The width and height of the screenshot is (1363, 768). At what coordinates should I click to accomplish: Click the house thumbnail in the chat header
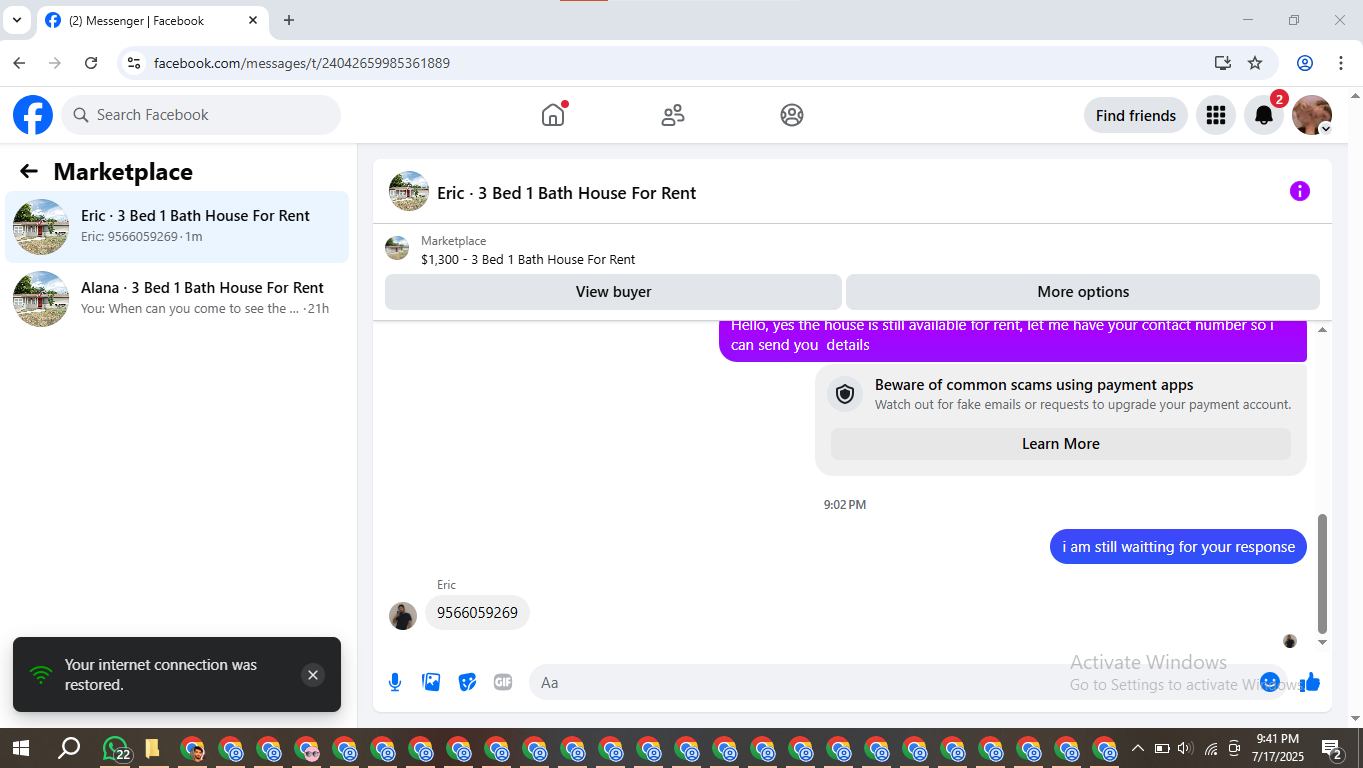(409, 191)
